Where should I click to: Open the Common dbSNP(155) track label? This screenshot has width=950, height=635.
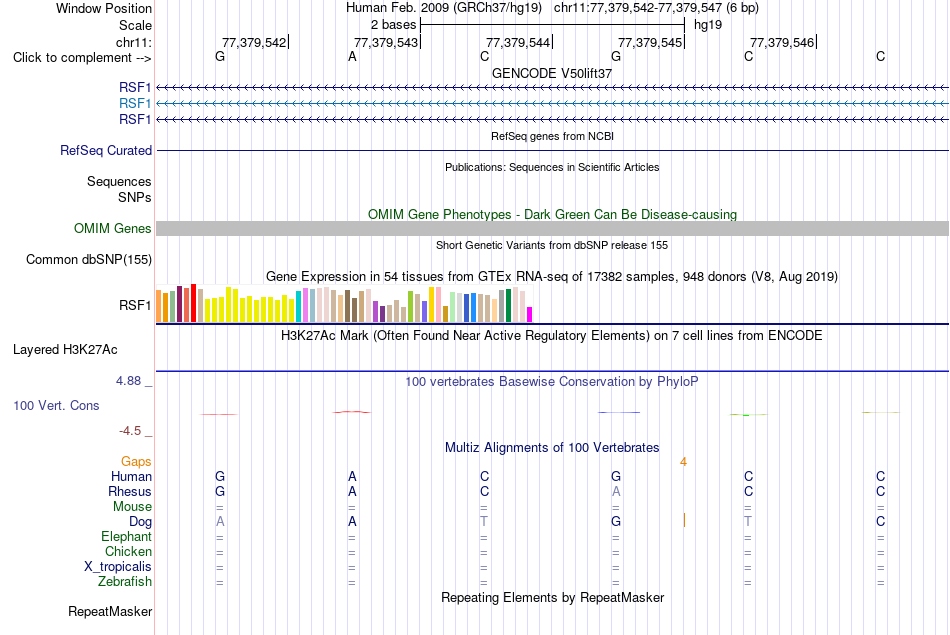[89, 259]
